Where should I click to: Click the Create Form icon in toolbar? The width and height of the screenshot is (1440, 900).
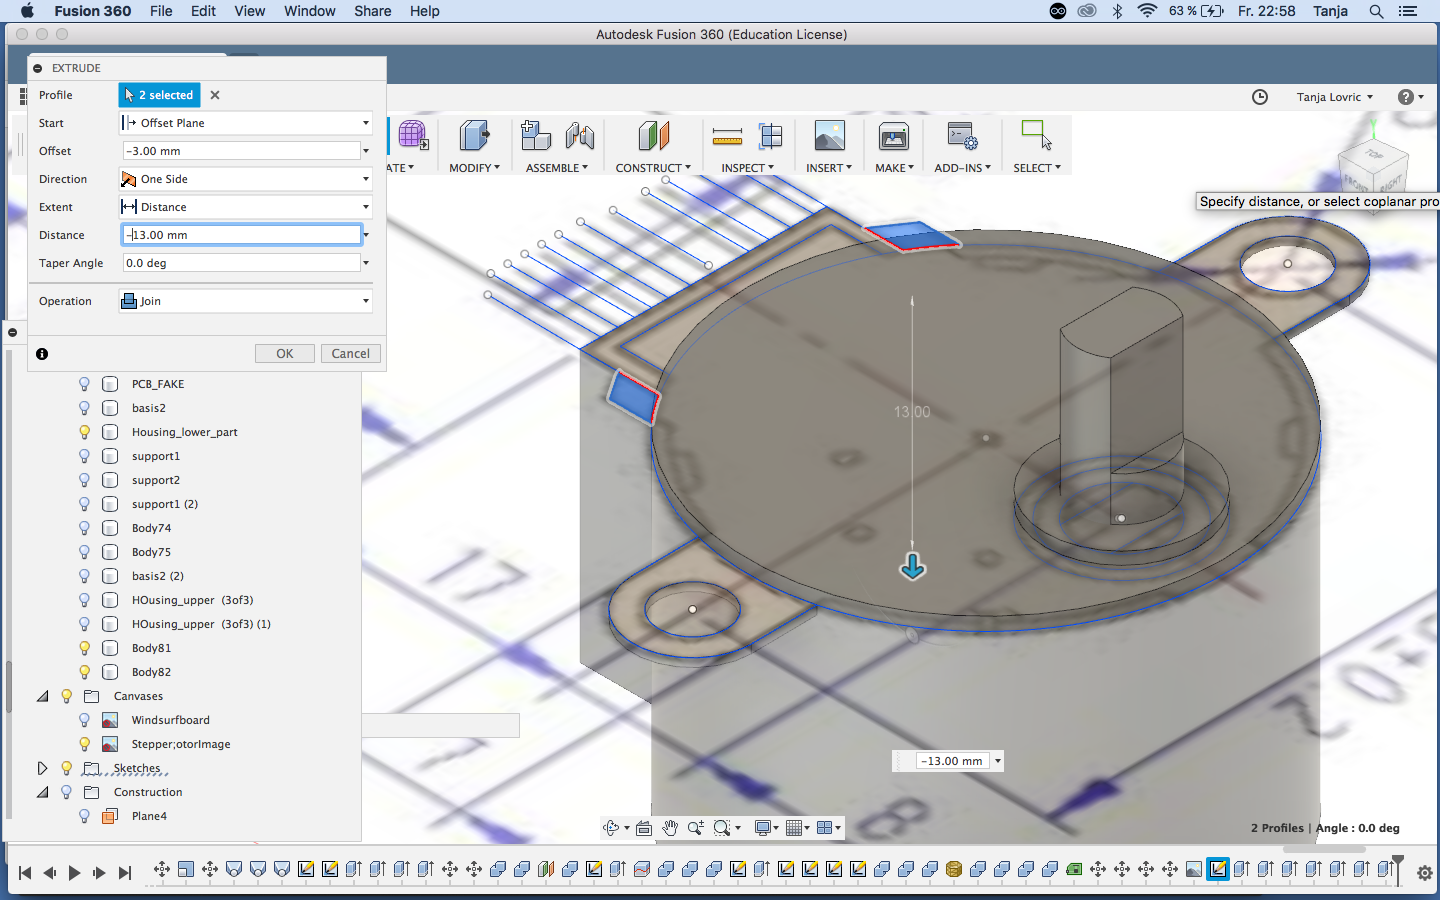pos(413,135)
